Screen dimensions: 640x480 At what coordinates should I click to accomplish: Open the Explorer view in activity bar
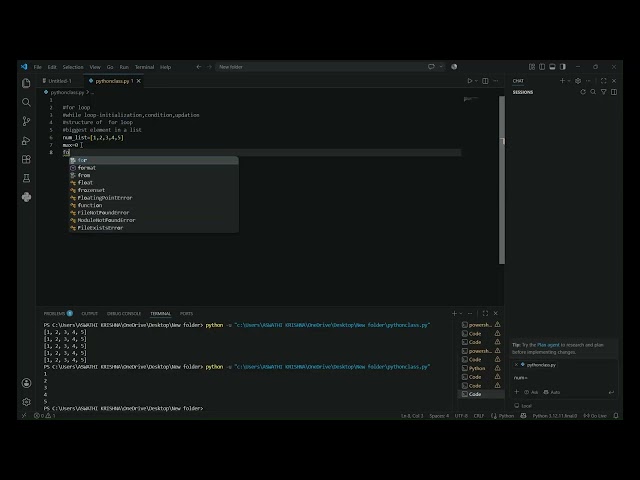[x=26, y=83]
